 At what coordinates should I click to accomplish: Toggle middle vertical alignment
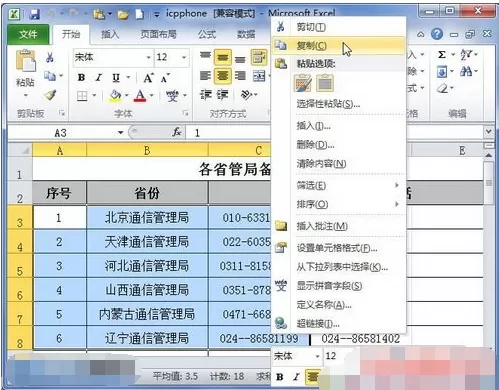223,58
